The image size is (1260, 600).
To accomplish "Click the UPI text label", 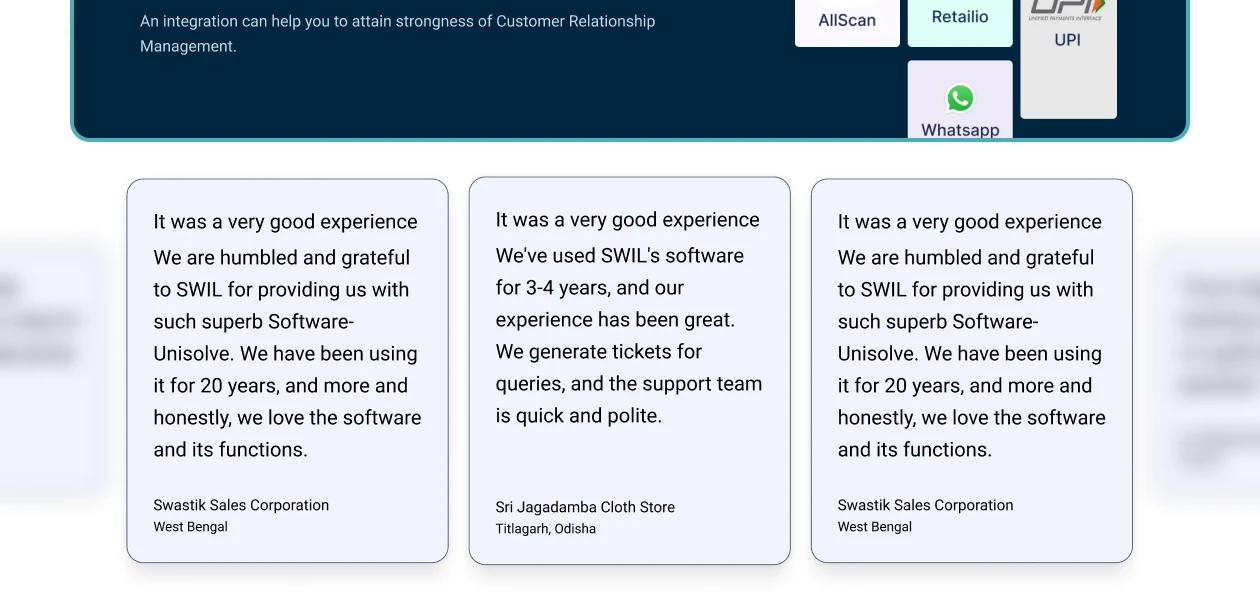I will pyautogui.click(x=1068, y=40).
